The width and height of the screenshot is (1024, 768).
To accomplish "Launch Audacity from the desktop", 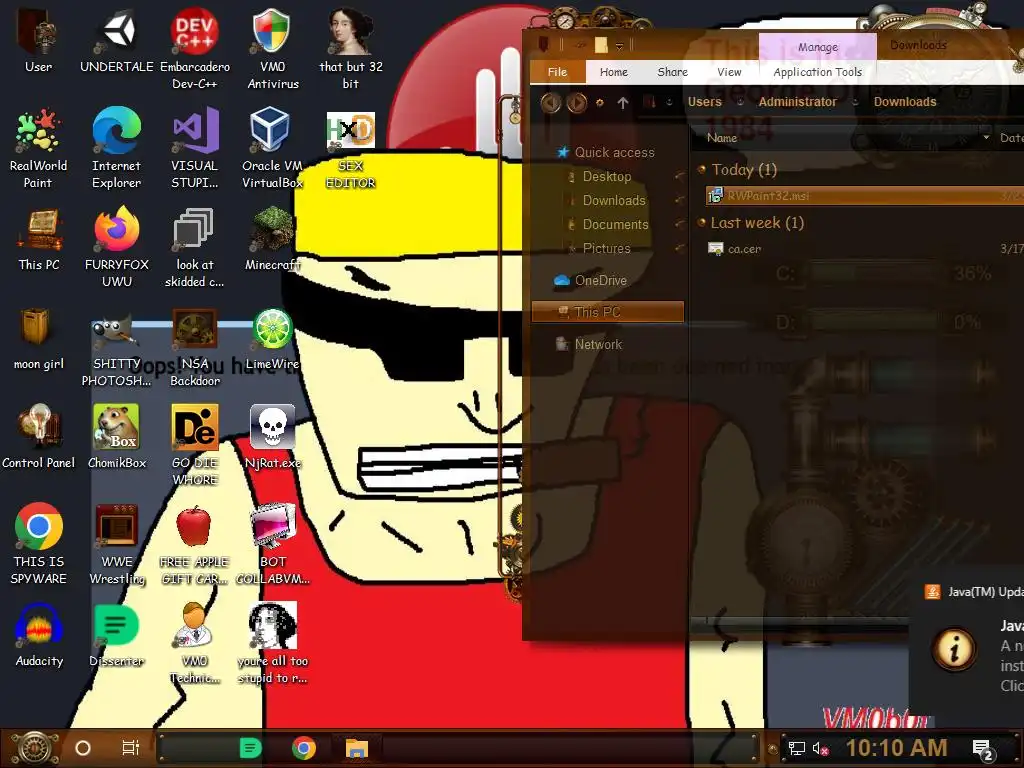I will tap(39, 635).
